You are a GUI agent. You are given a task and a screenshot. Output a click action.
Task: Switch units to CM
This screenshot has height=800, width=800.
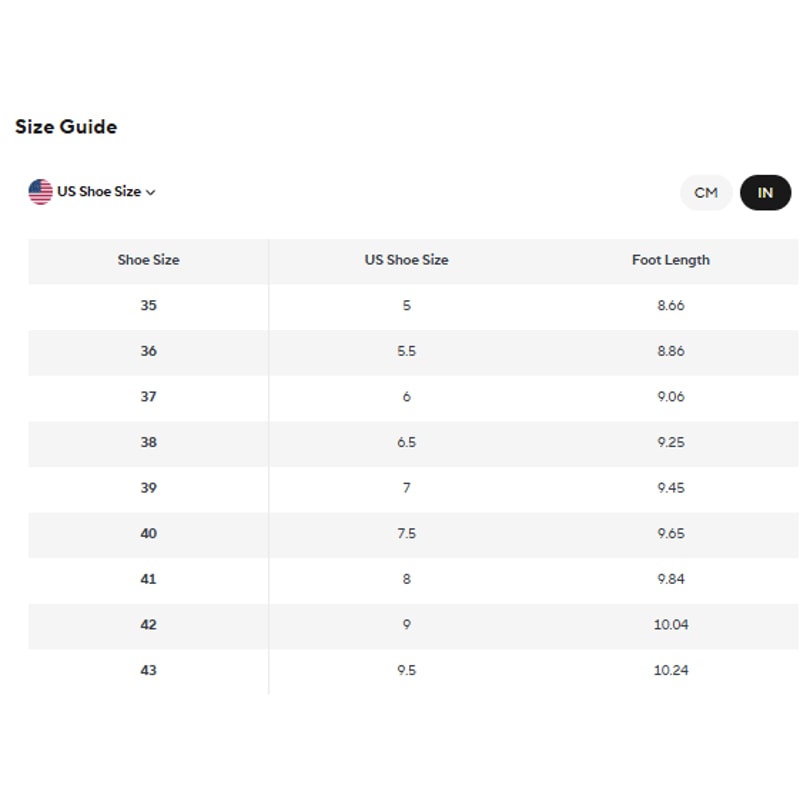pos(706,193)
